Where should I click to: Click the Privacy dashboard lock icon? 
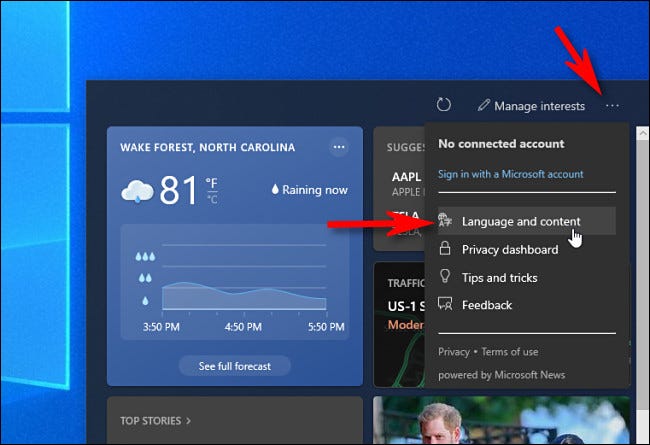point(446,249)
